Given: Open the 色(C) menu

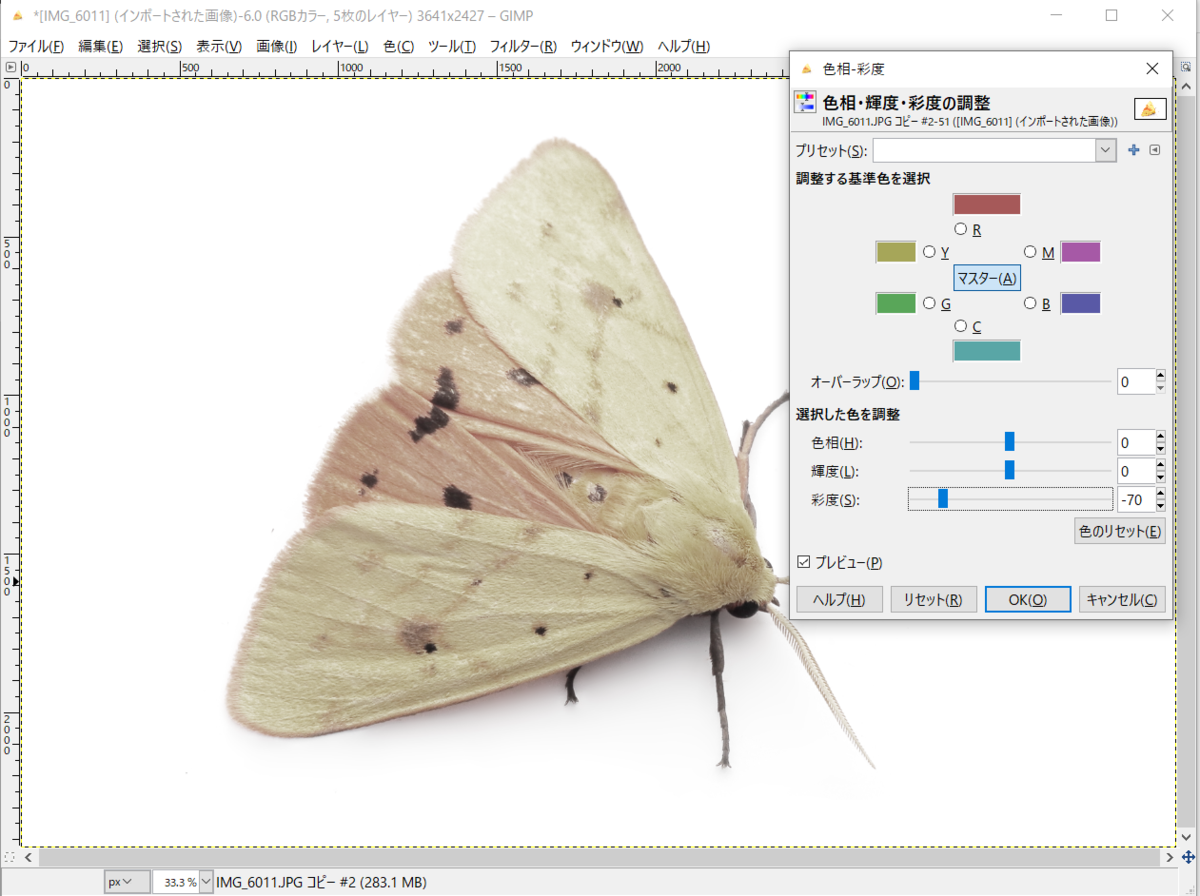Looking at the screenshot, I should click(399, 46).
